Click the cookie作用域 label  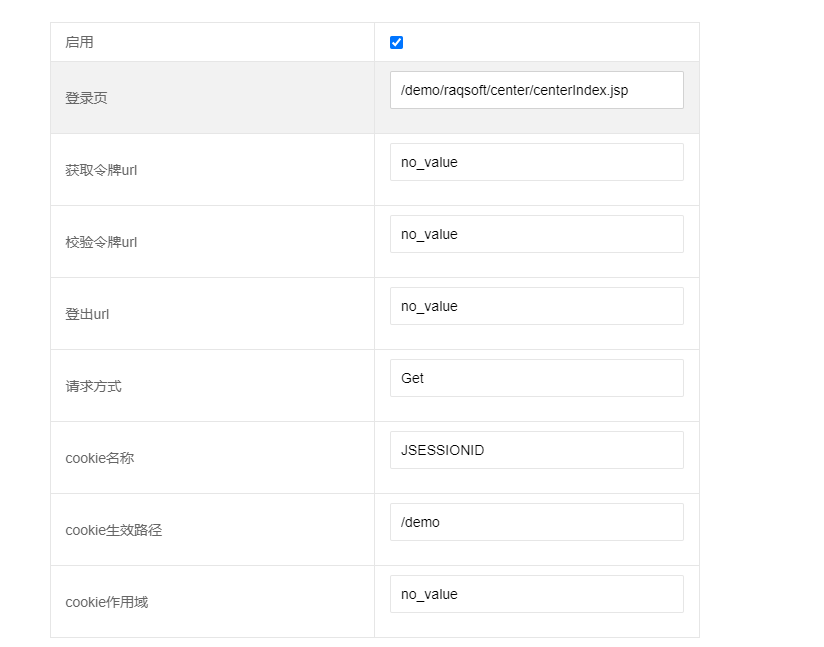coord(107,602)
